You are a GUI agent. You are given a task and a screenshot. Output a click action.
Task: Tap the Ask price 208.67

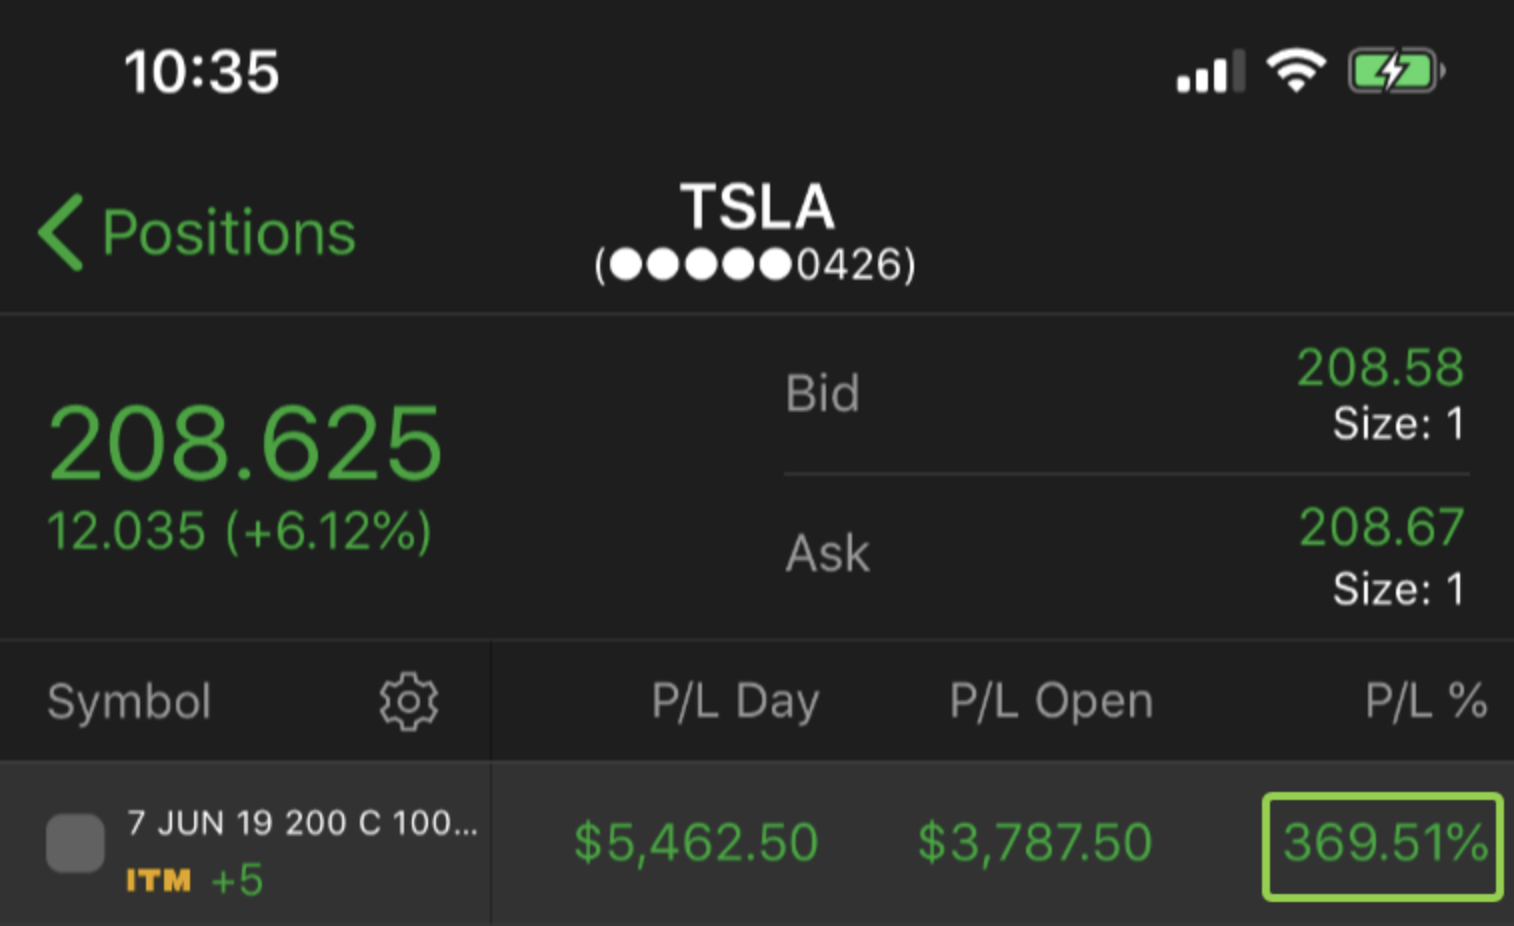point(1381,527)
